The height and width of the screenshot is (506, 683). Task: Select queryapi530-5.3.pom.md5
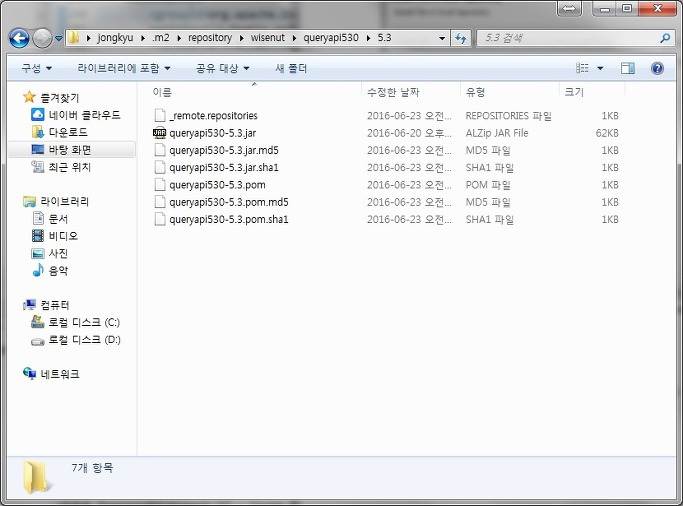229,202
